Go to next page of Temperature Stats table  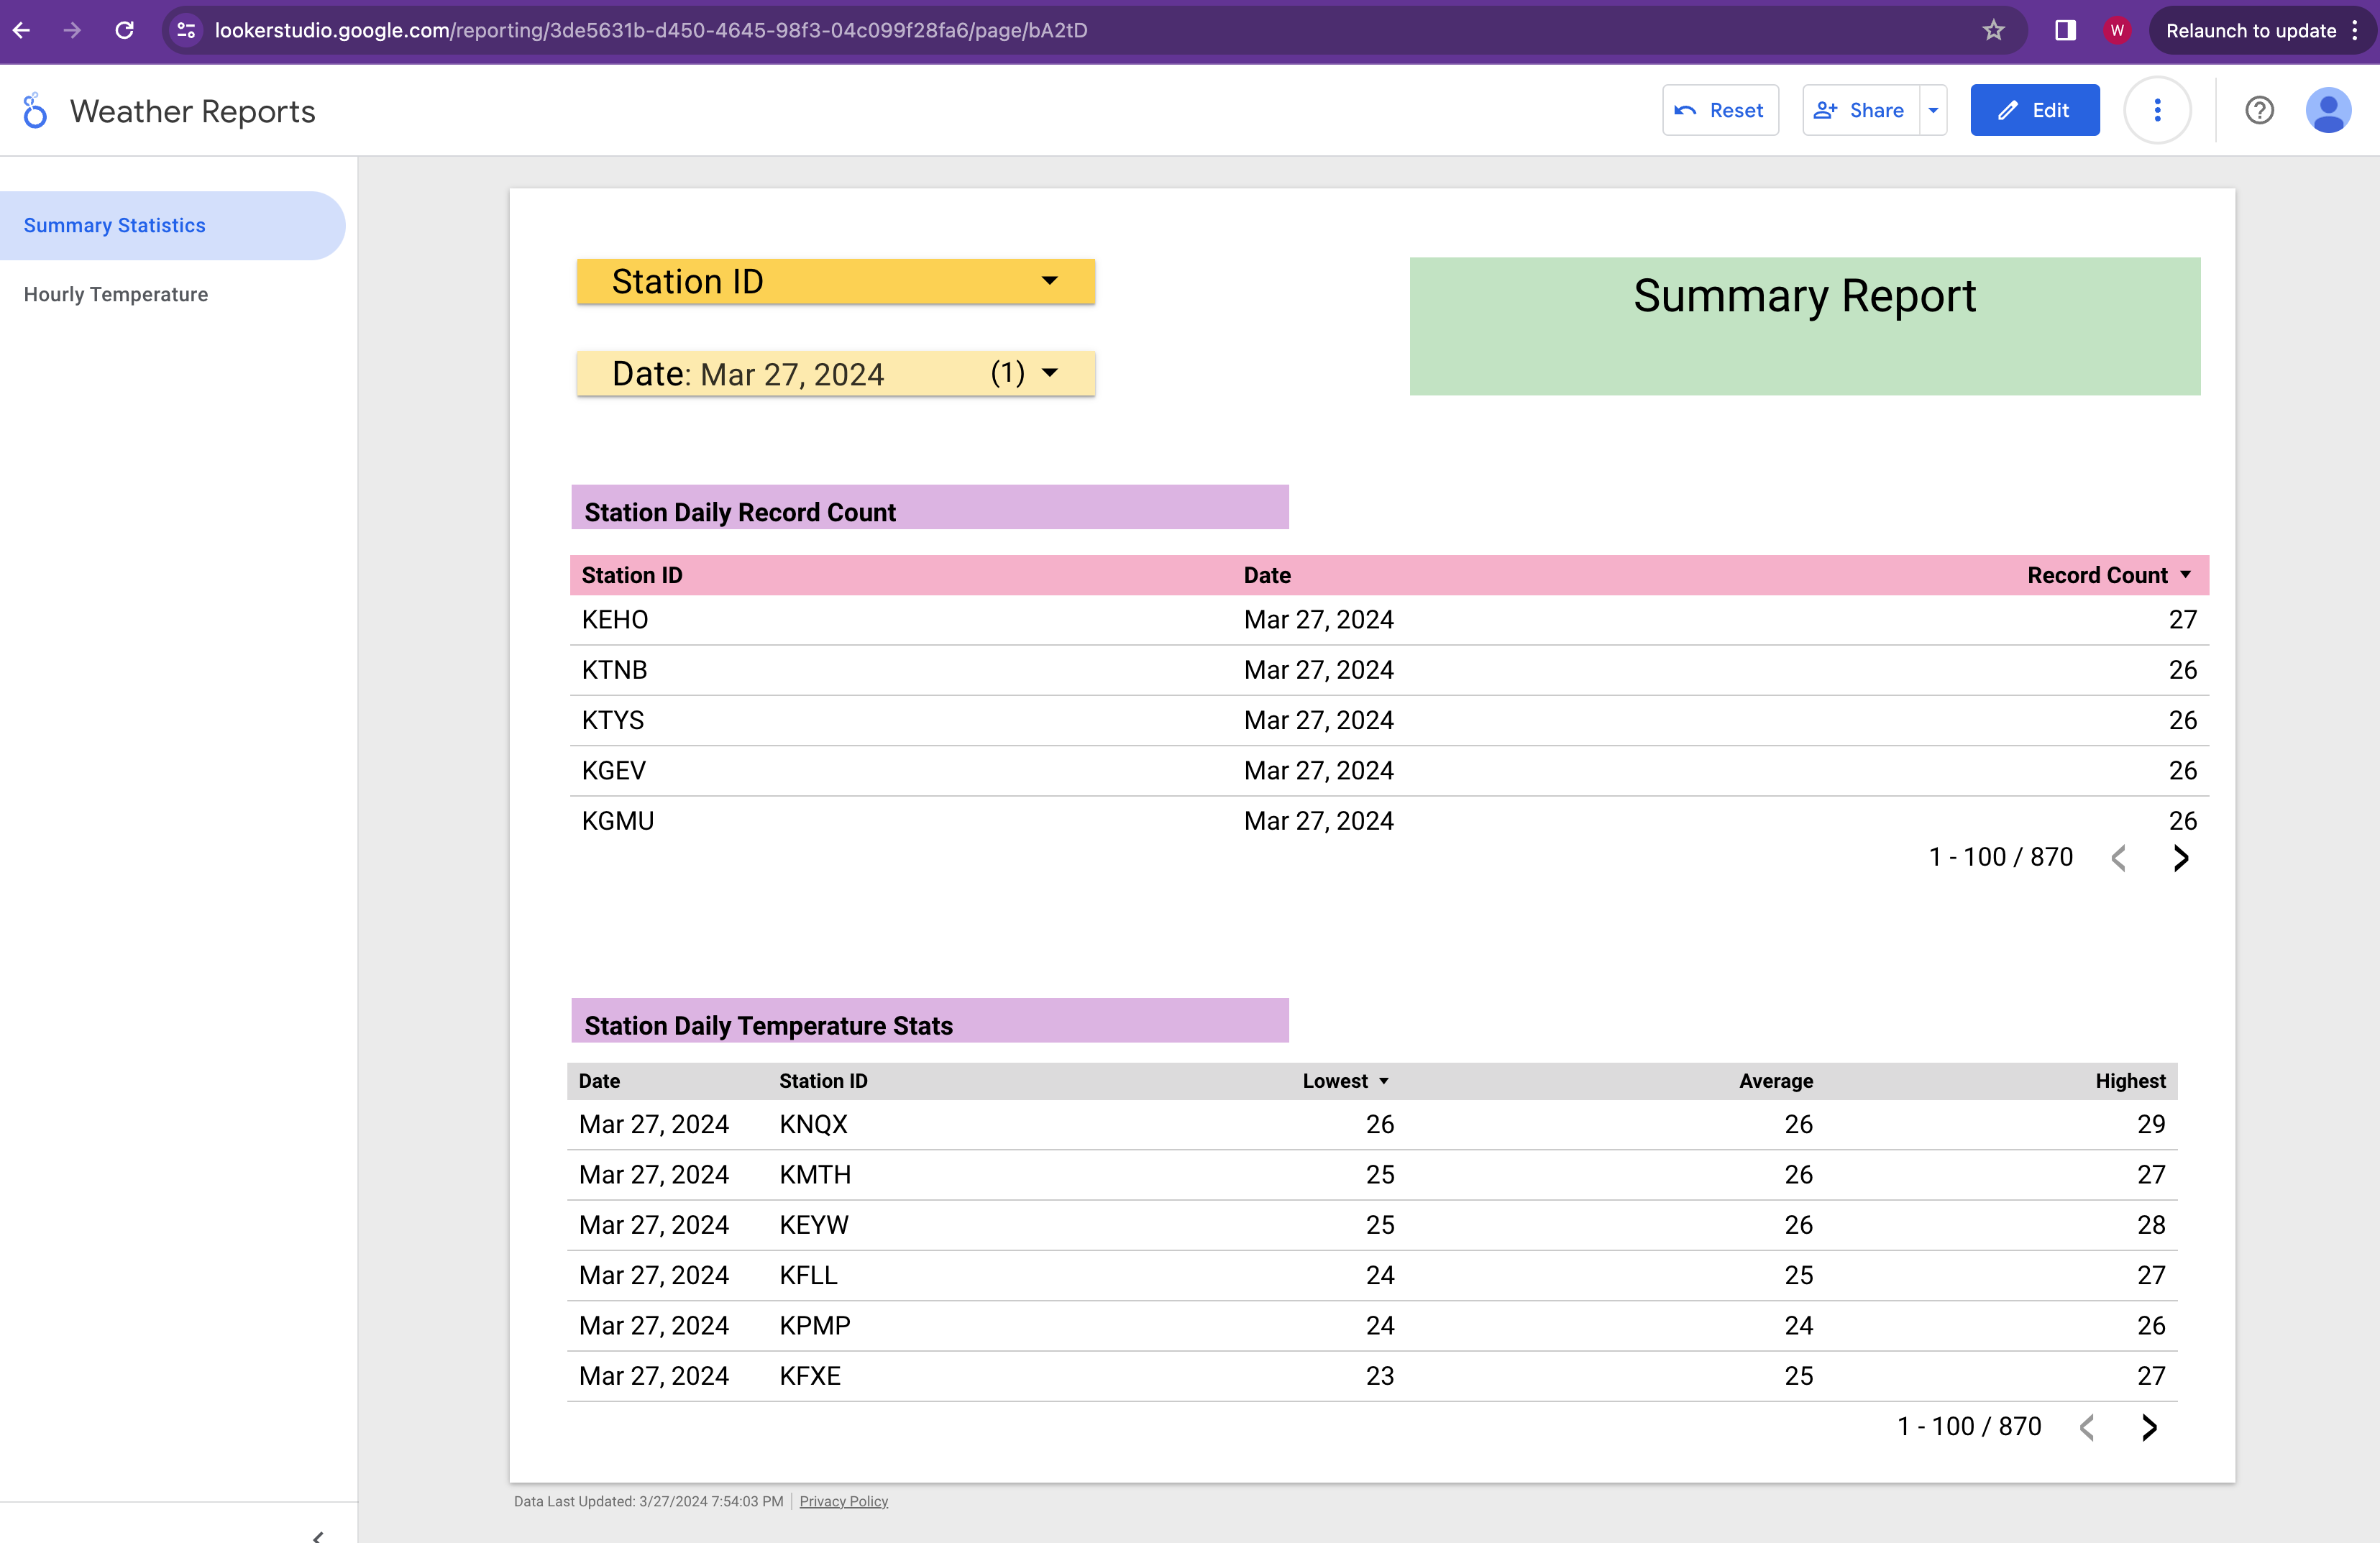tap(2149, 1427)
